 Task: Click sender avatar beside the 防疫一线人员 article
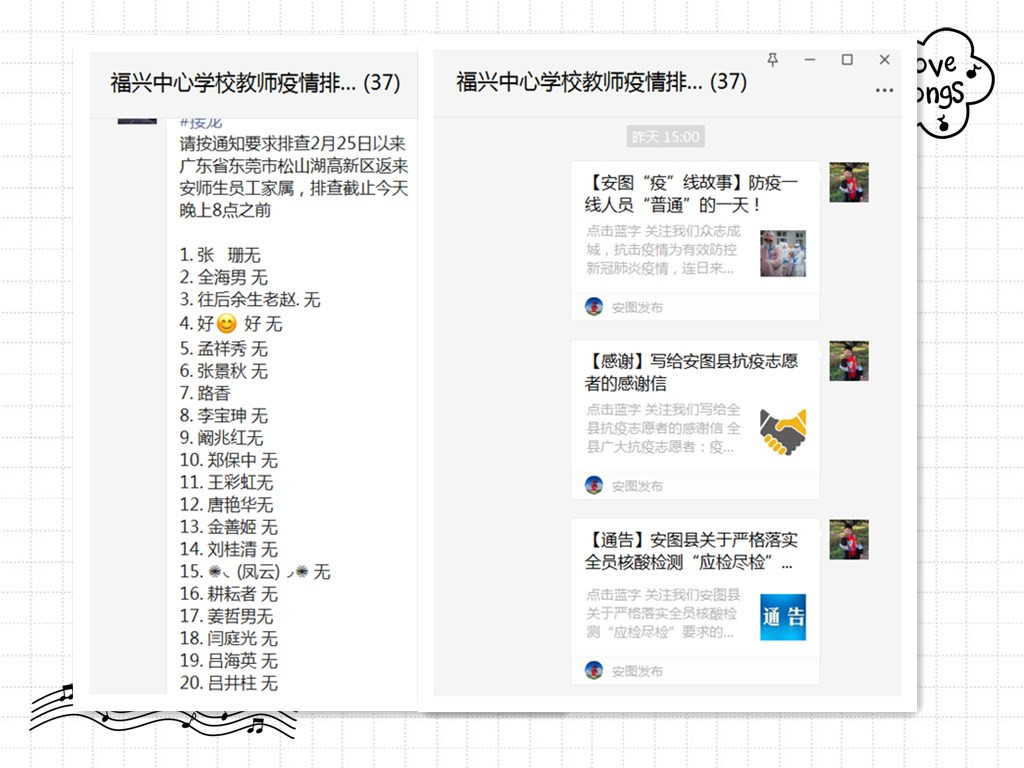click(x=848, y=183)
